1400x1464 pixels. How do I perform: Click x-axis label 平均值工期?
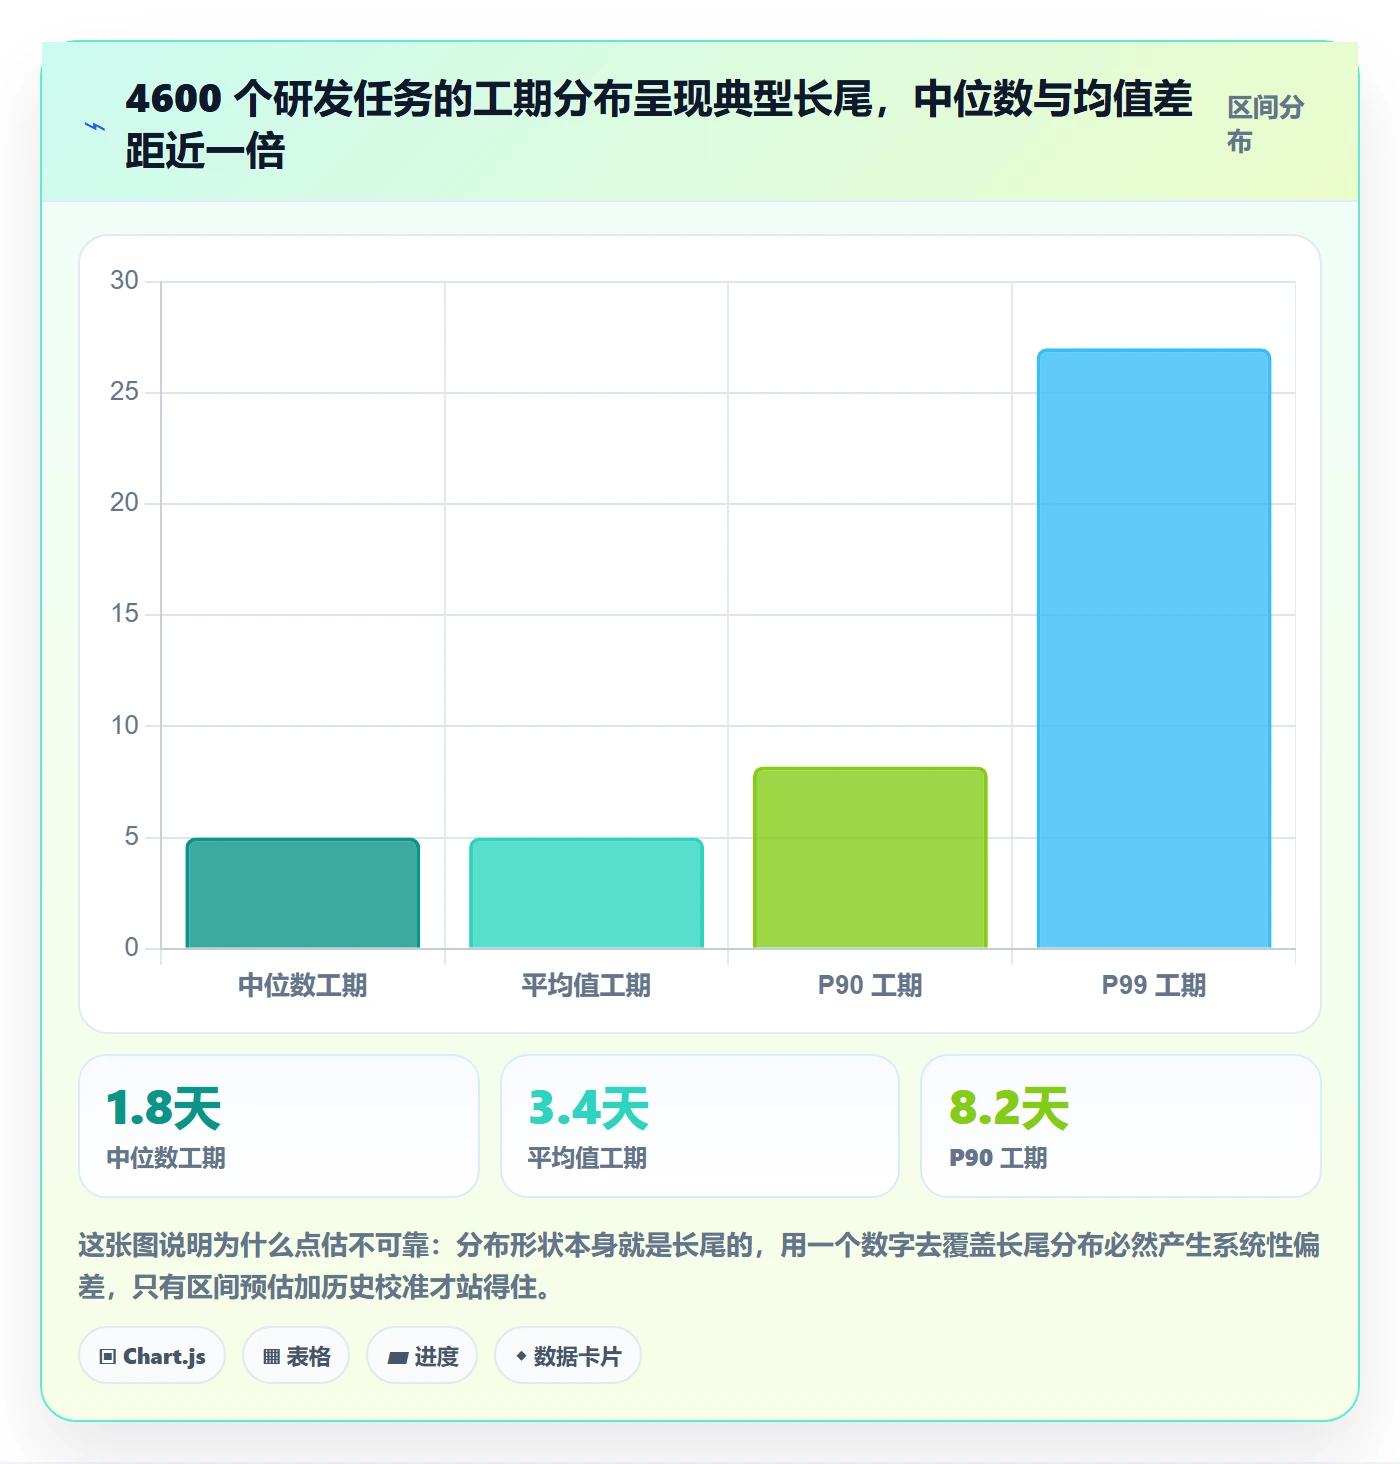[586, 985]
